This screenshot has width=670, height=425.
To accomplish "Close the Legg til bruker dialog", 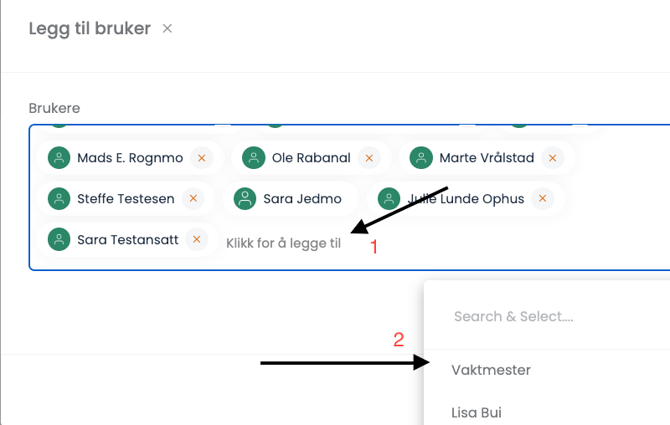I will coord(167,29).
